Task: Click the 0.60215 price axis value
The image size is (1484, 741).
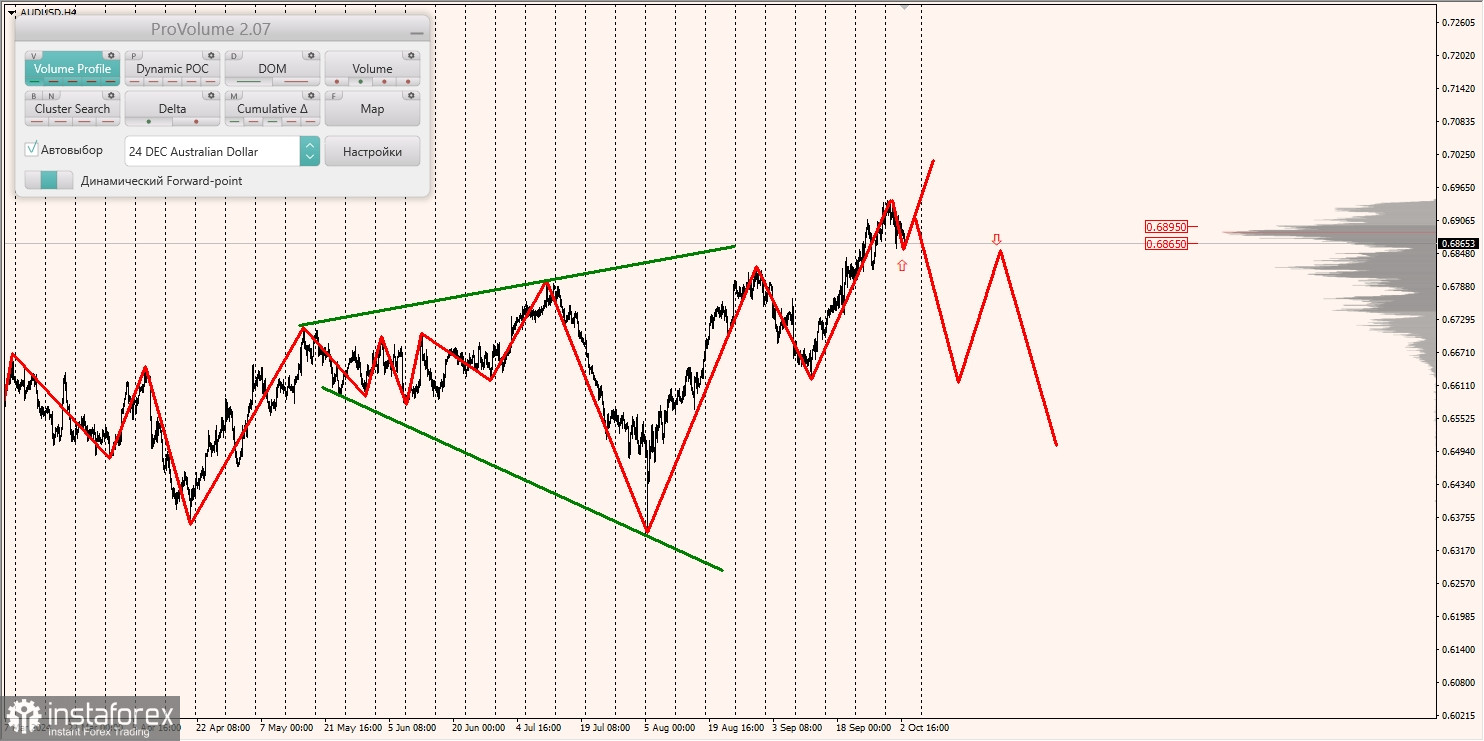Action: click(x=1460, y=715)
